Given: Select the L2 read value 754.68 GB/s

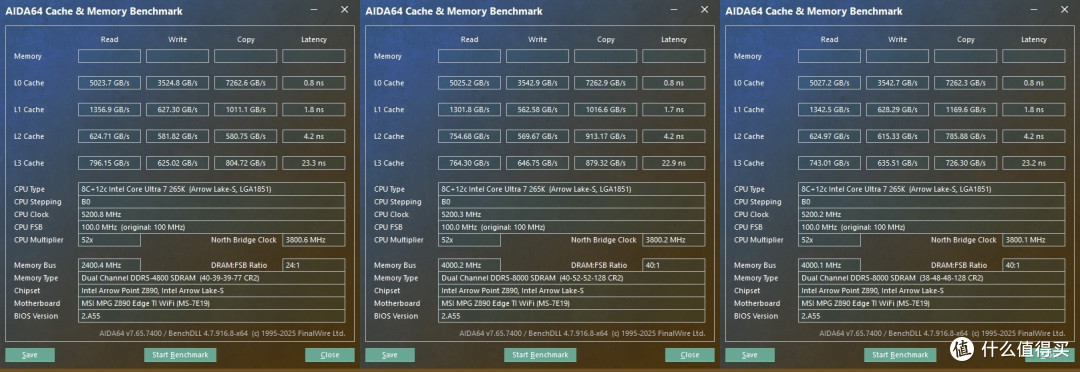Looking at the screenshot, I should click(x=469, y=136).
